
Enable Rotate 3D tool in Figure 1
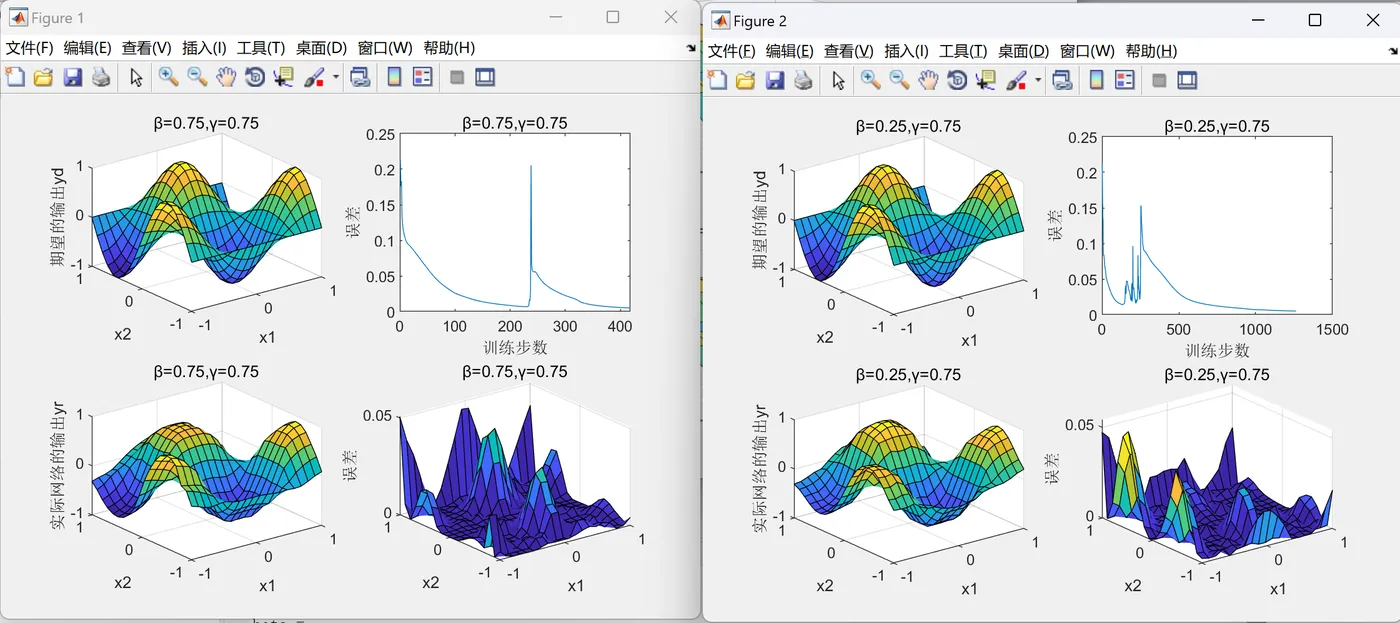[255, 77]
